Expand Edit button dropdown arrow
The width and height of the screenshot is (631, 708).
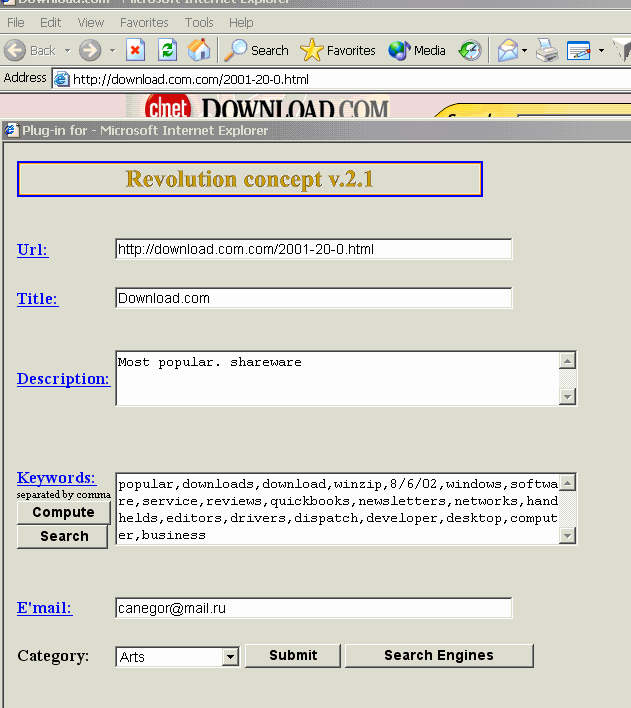[x=601, y=51]
